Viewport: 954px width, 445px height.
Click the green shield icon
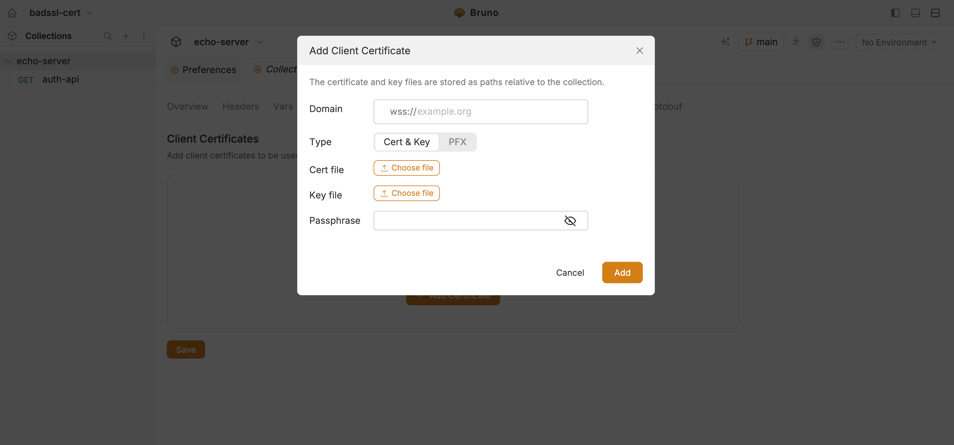816,42
